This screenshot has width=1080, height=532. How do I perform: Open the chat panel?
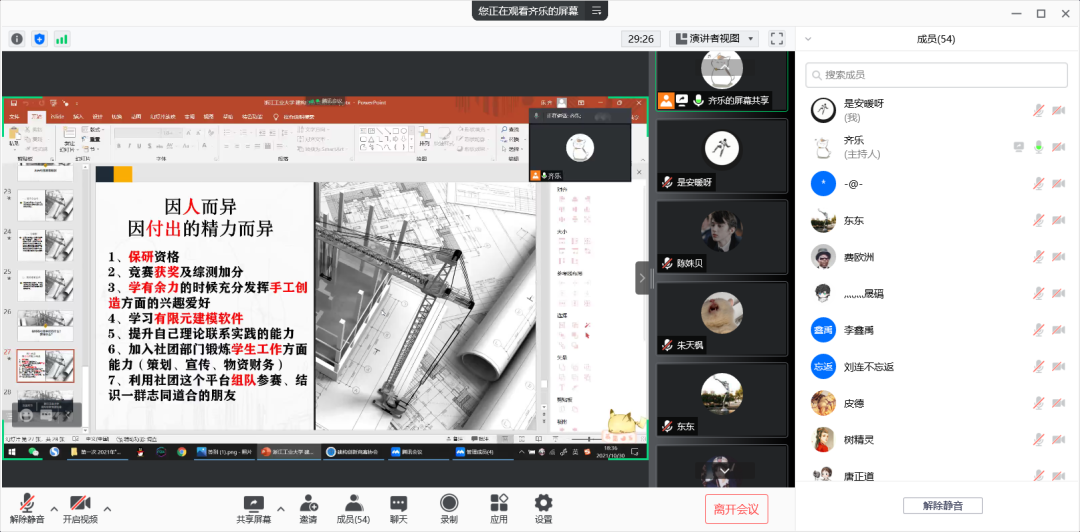pos(399,509)
